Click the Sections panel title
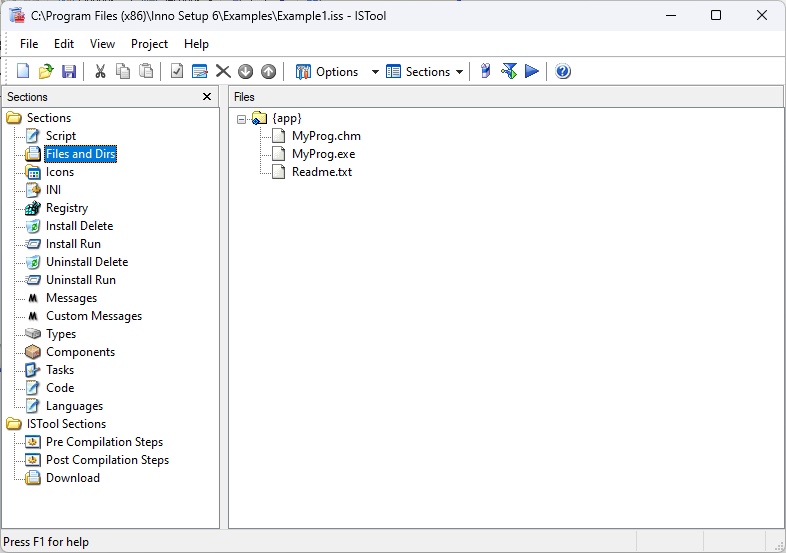This screenshot has width=786, height=553. (x=27, y=97)
